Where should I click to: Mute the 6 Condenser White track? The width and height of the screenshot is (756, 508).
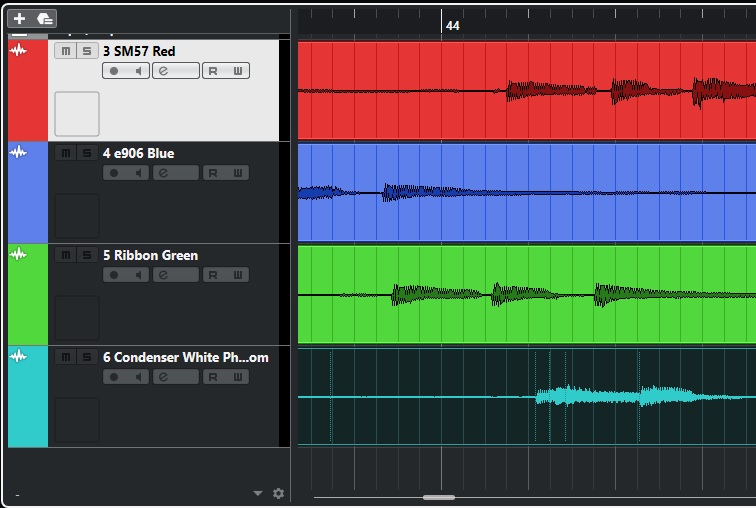coord(66,357)
